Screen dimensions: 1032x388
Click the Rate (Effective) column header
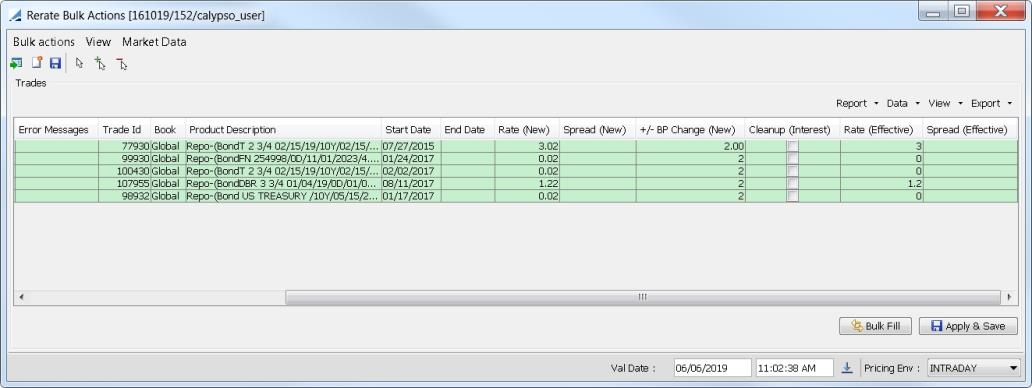881,130
